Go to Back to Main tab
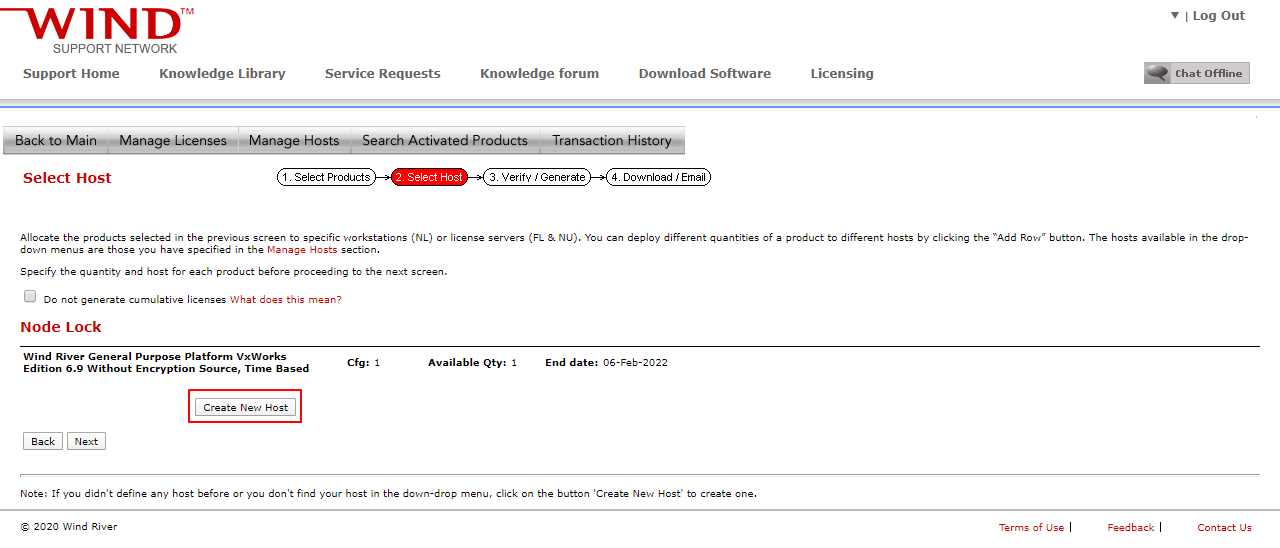Viewport: 1280px width, 548px height. pos(56,140)
